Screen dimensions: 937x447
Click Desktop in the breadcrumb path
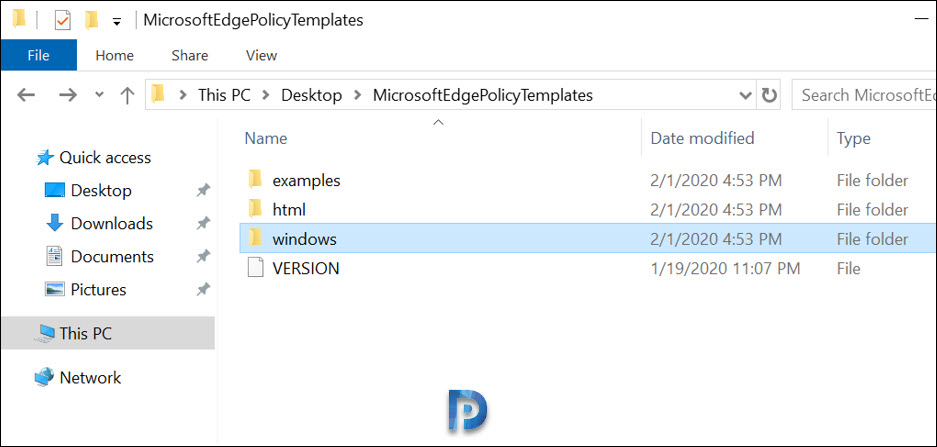[311, 95]
